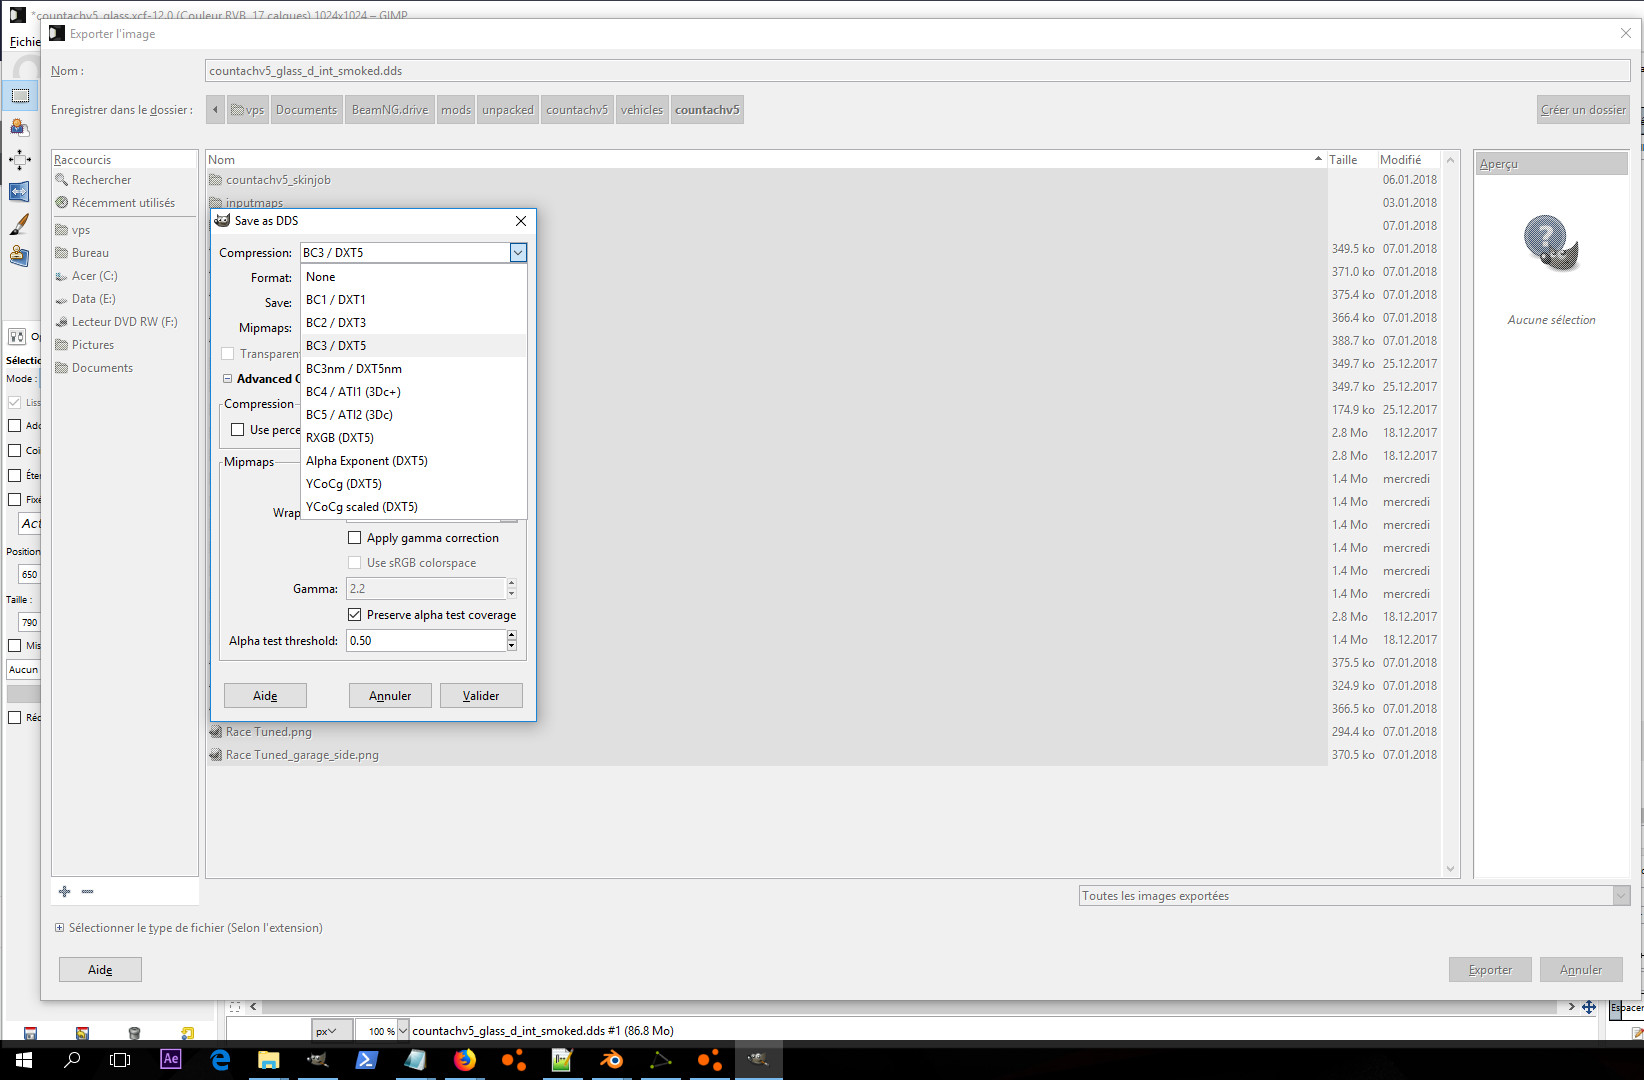
Task: Choose BC2 / DXT3 compression
Action: tap(414, 323)
